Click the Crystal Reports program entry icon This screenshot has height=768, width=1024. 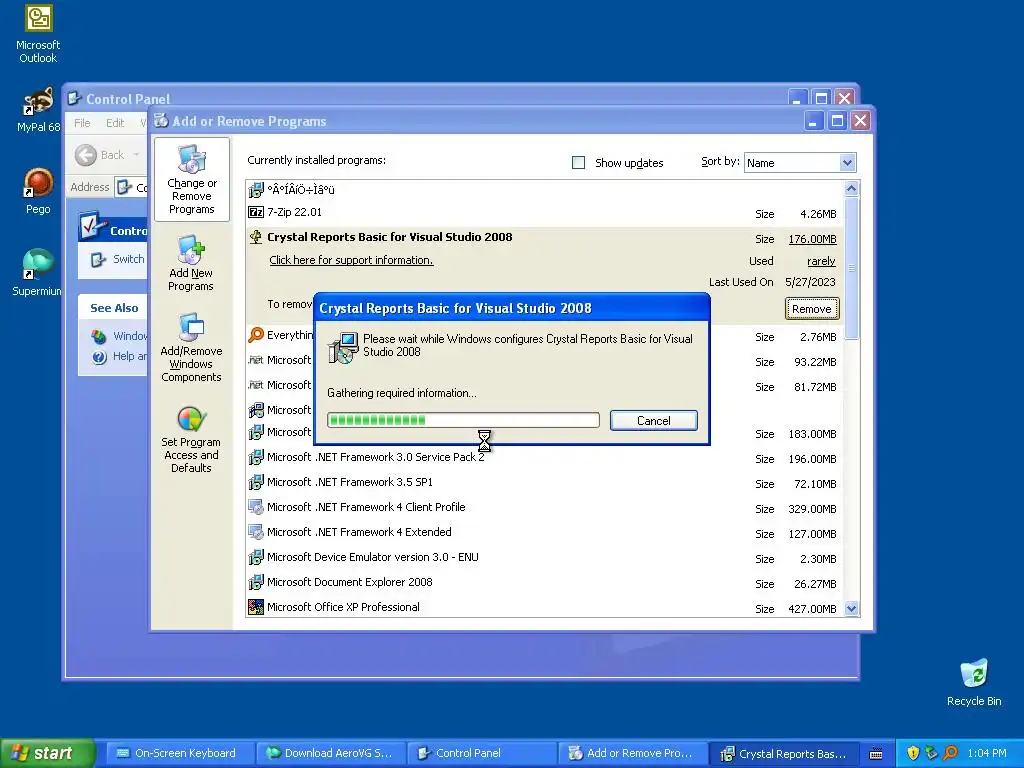[x=256, y=237]
